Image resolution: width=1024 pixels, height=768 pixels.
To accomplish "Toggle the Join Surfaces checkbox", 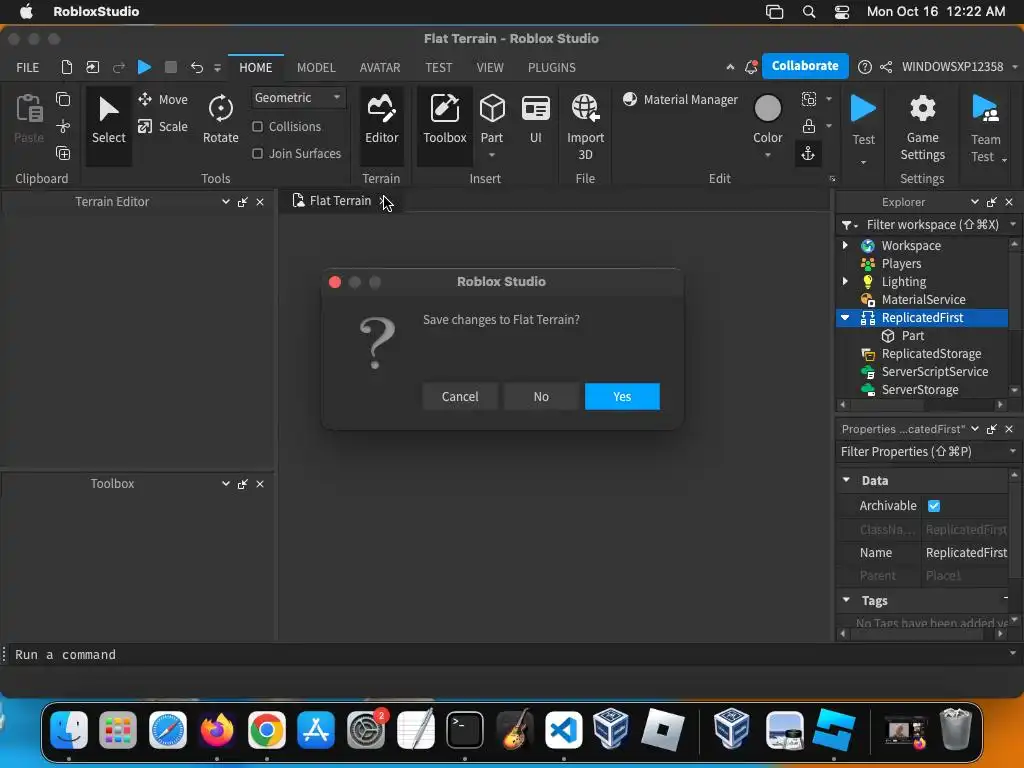I will (x=258, y=153).
